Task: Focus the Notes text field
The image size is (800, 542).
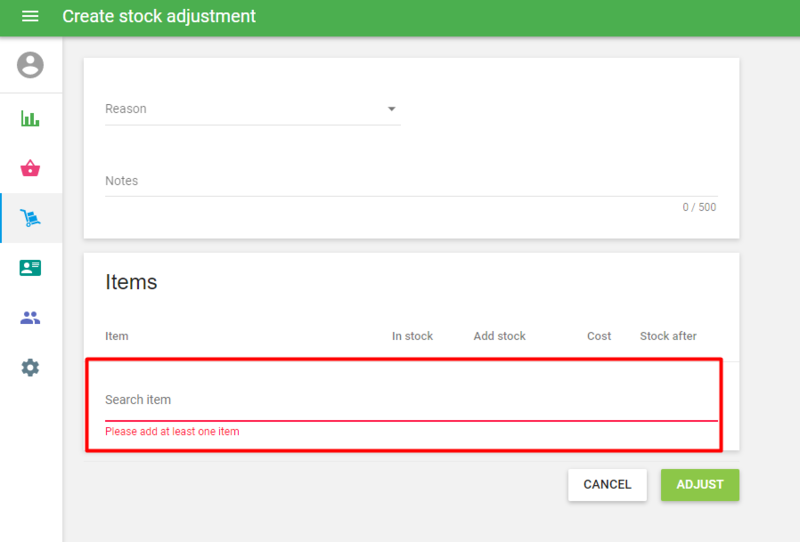Action: pos(410,182)
